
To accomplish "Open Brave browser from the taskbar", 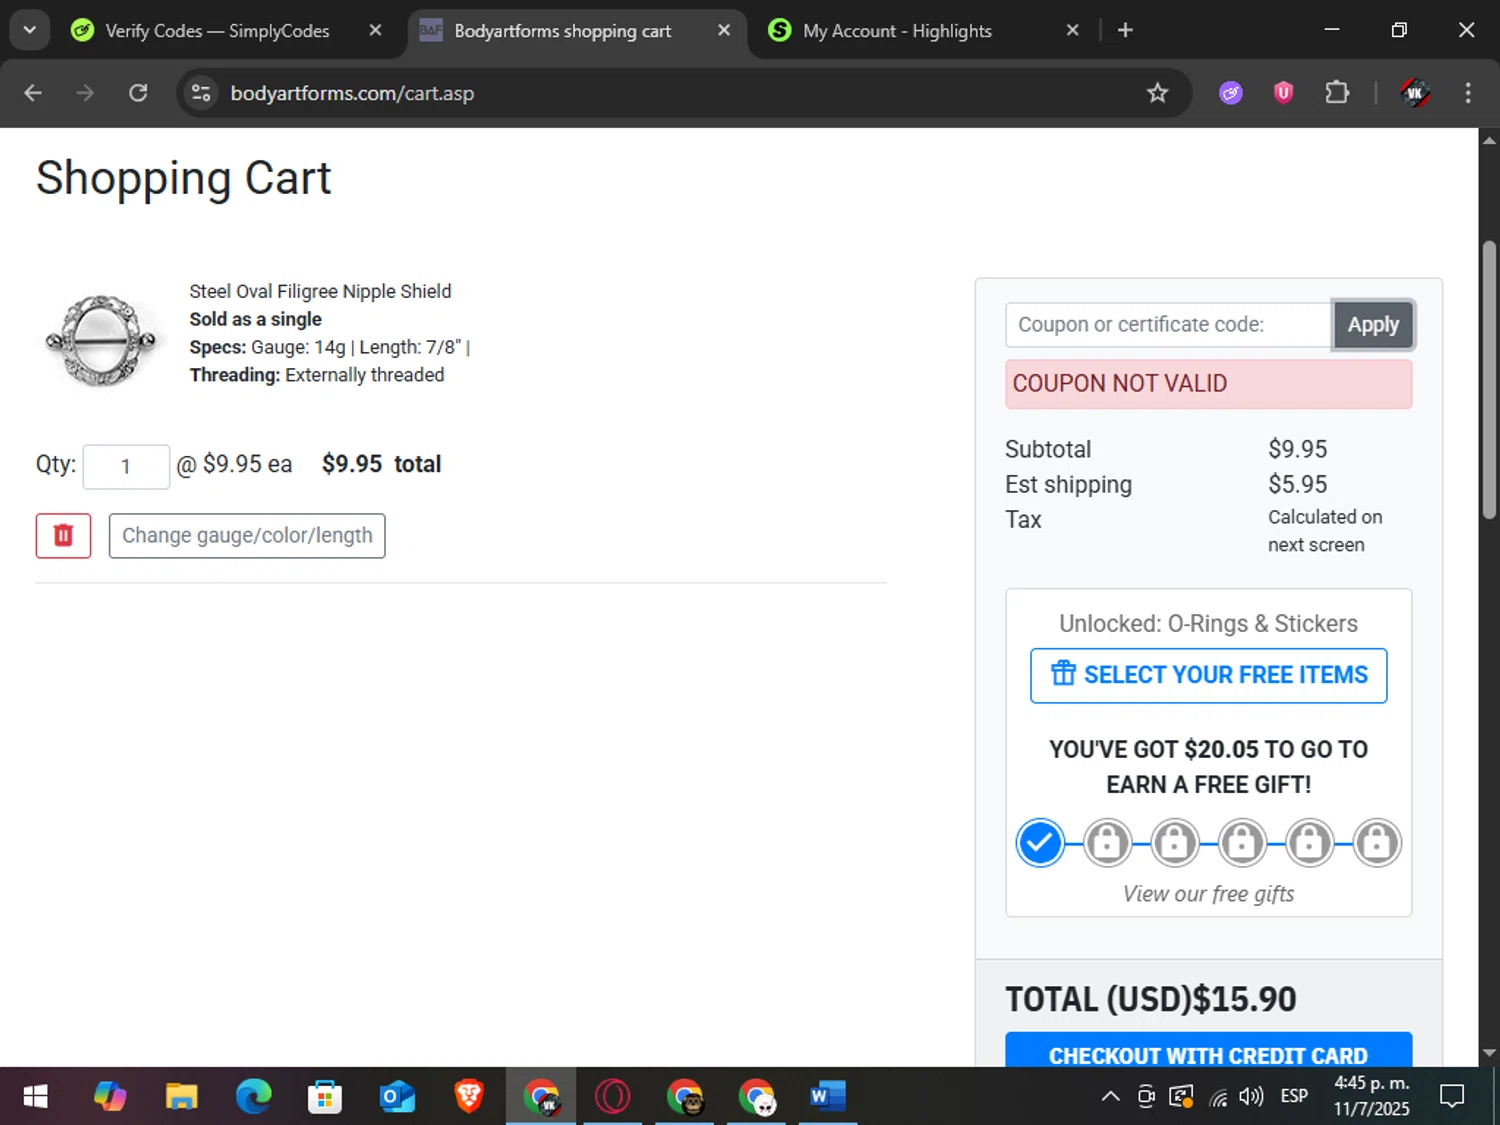I will click(469, 1097).
